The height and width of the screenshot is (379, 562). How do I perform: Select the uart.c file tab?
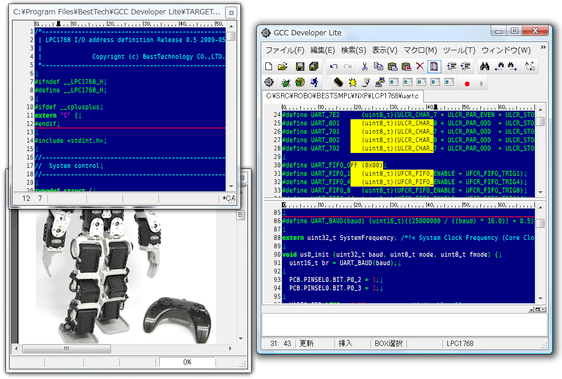click(343, 96)
